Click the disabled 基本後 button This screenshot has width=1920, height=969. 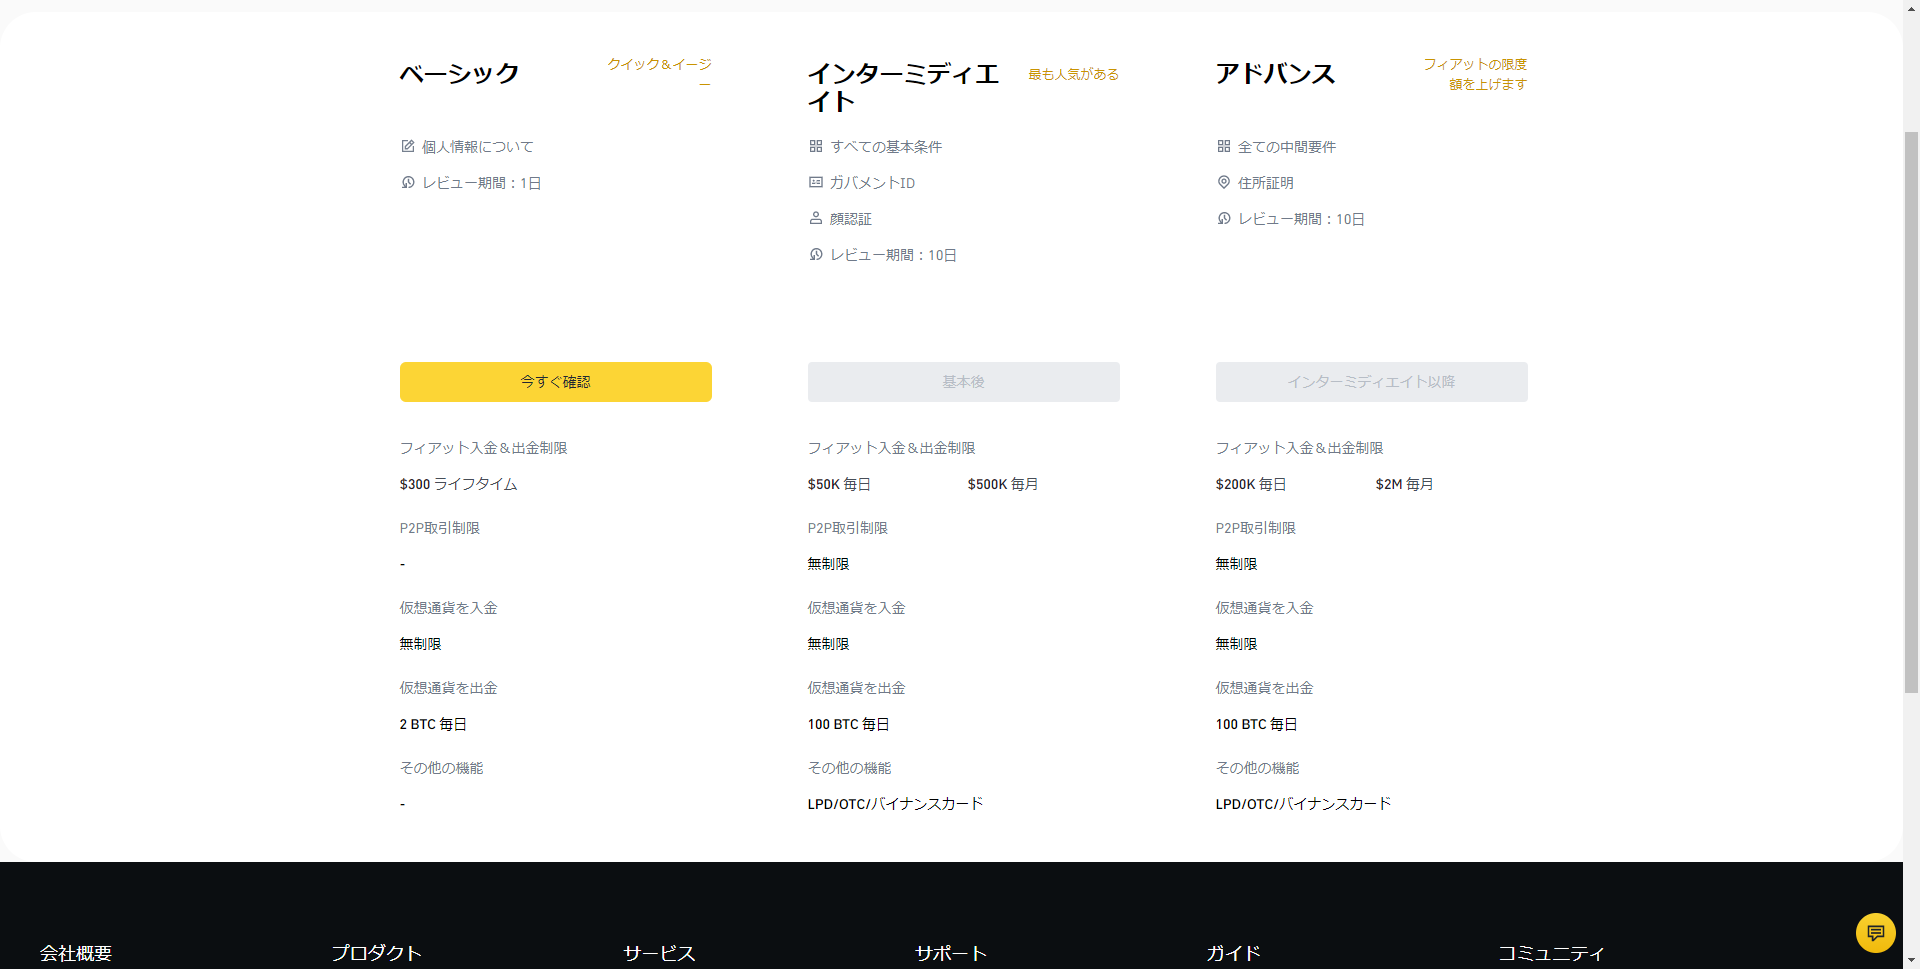[x=963, y=382]
